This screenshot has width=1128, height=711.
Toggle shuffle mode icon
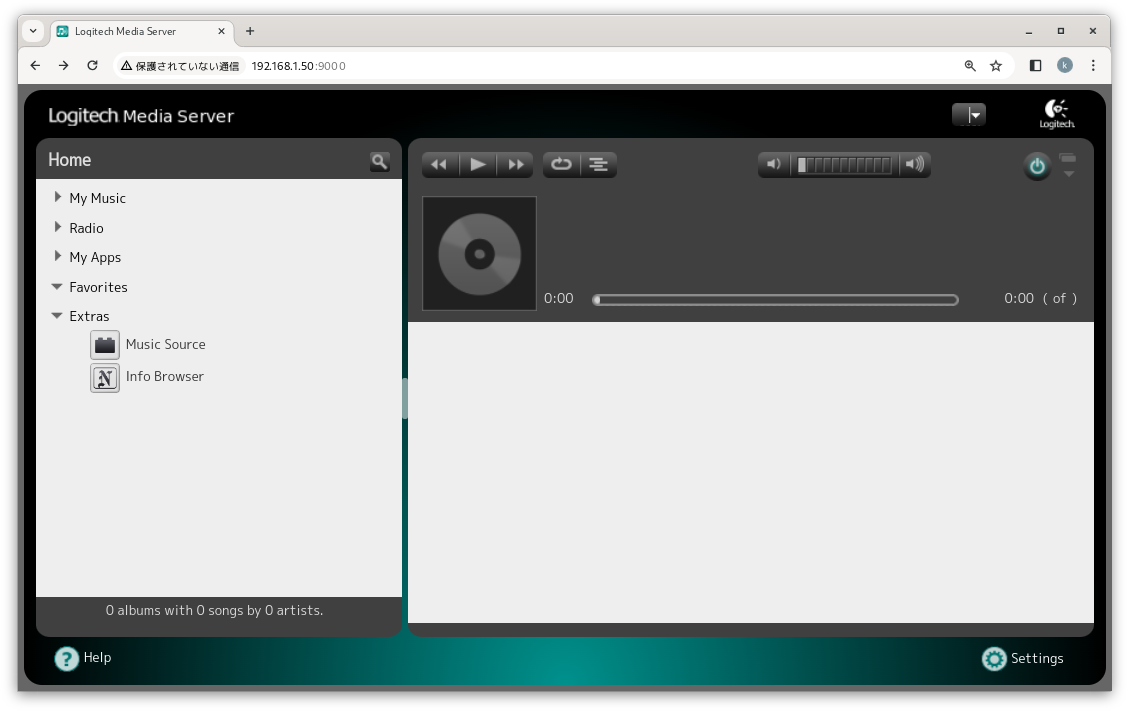[599, 165]
